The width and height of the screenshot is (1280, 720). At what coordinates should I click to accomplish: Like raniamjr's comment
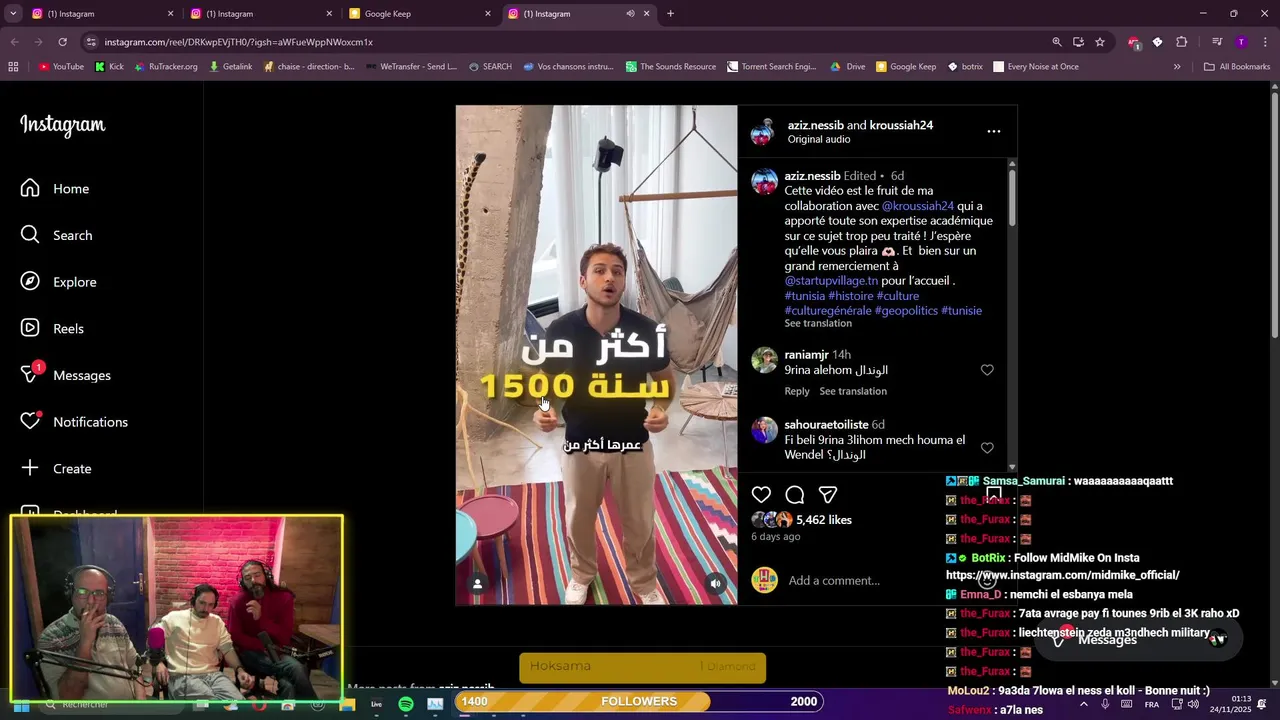pos(987,370)
